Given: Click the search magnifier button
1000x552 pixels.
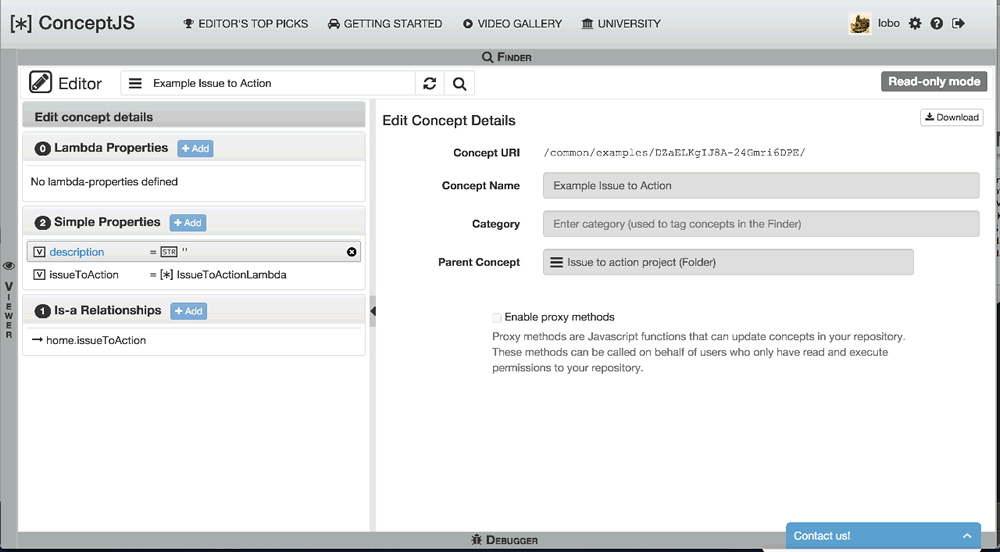Looking at the screenshot, I should 459,84.
